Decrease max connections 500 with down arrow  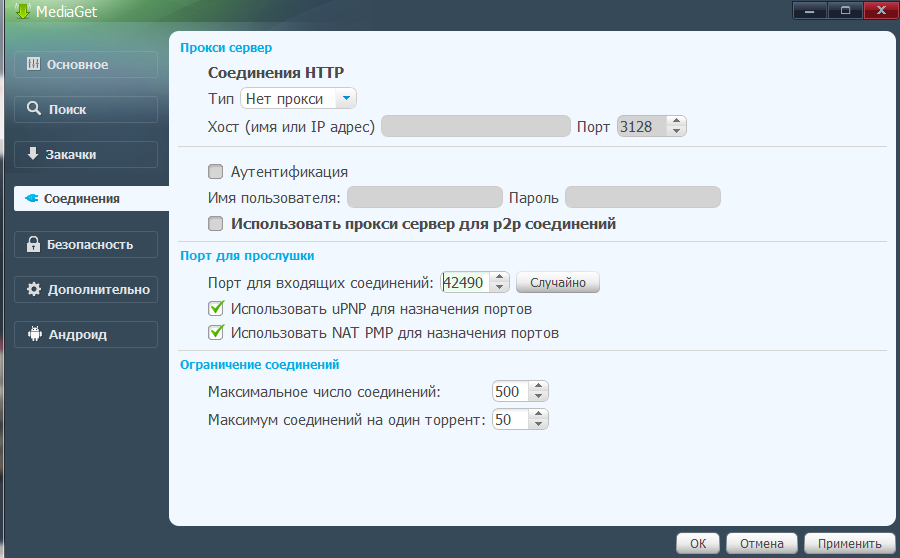538,397
